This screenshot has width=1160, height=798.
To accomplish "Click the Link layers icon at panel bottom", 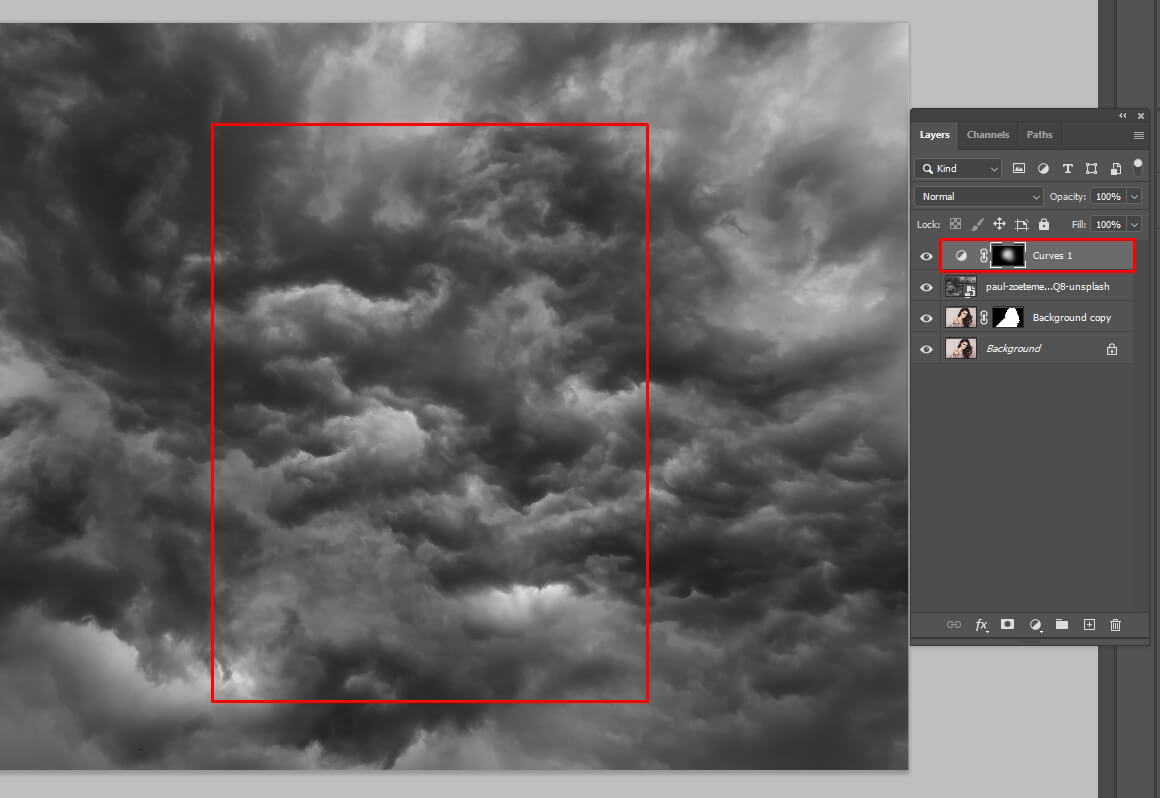I will [x=954, y=625].
